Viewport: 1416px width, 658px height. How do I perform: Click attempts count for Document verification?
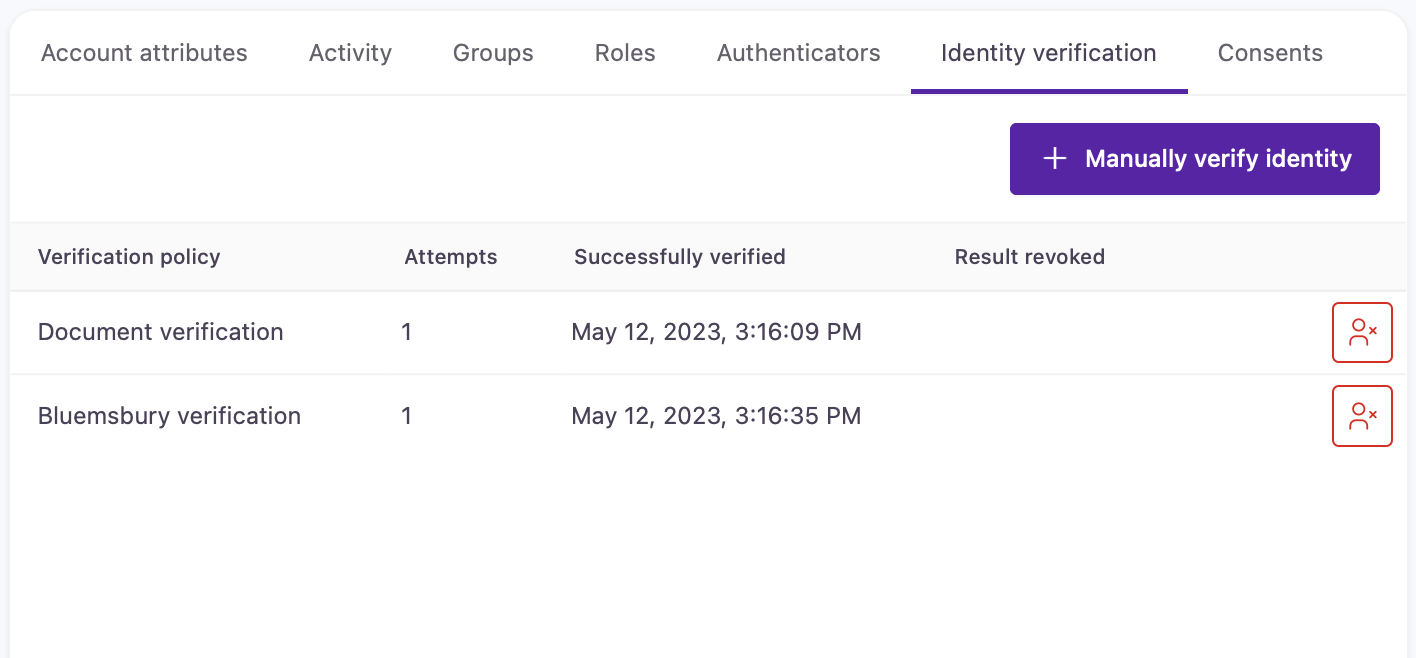point(407,332)
